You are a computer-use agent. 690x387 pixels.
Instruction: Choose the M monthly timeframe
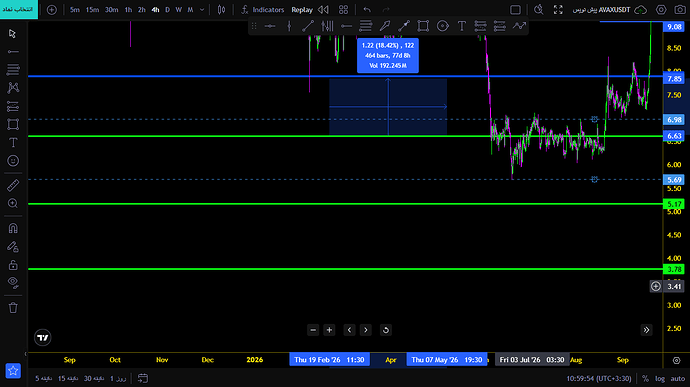[x=190, y=10]
